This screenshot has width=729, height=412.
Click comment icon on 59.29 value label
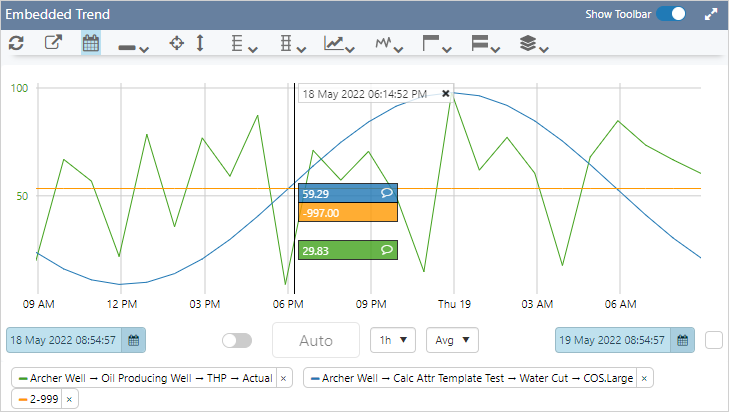tap(386, 193)
